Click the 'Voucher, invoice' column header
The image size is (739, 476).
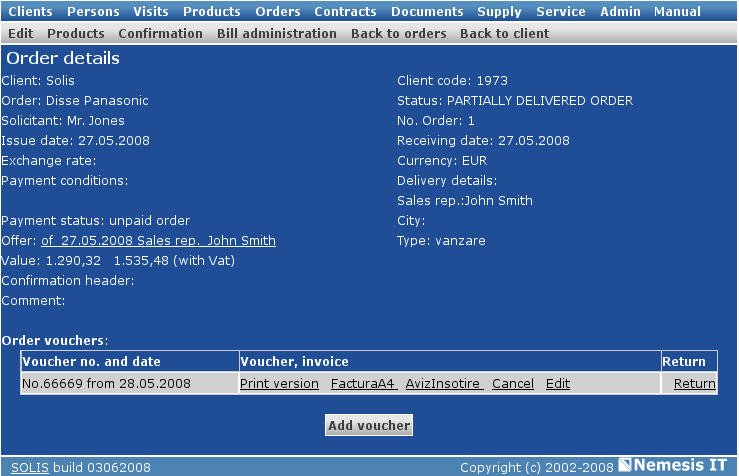[450, 361]
